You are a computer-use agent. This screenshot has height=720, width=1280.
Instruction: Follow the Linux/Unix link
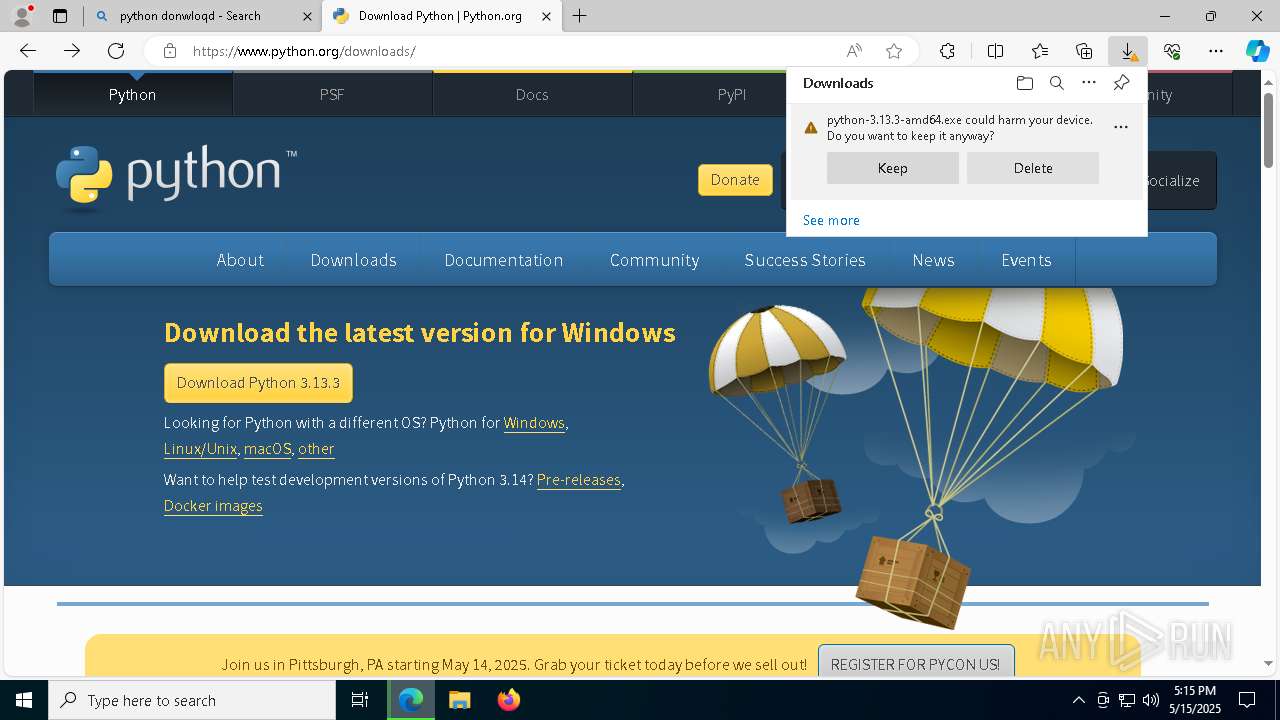click(200, 449)
